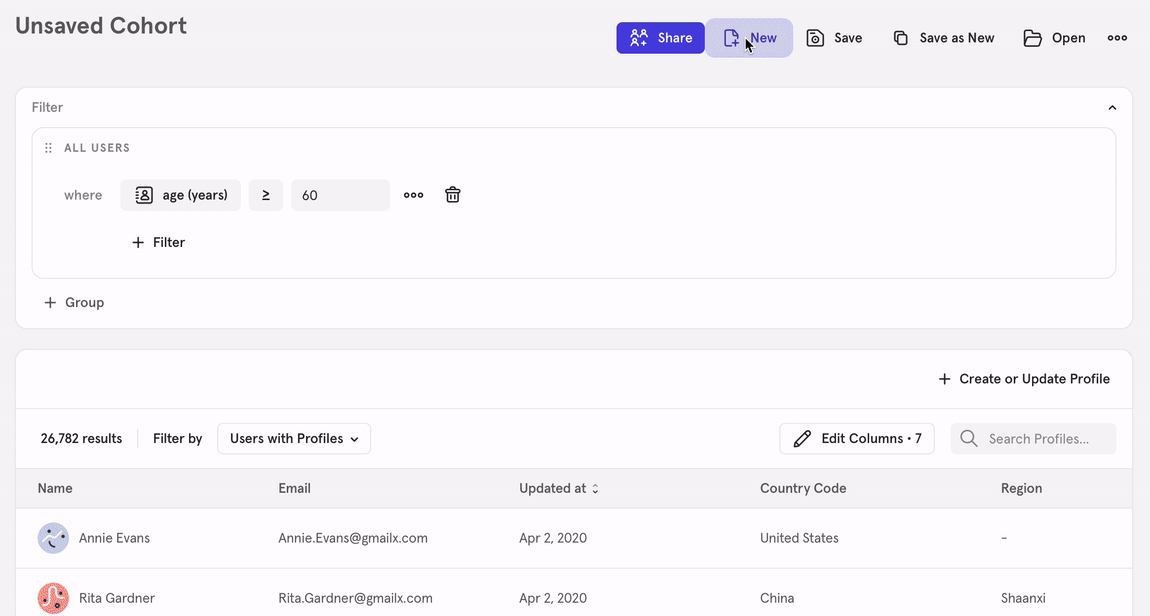Delete the age filter using the trash icon
The width and height of the screenshot is (1150, 616).
point(452,194)
